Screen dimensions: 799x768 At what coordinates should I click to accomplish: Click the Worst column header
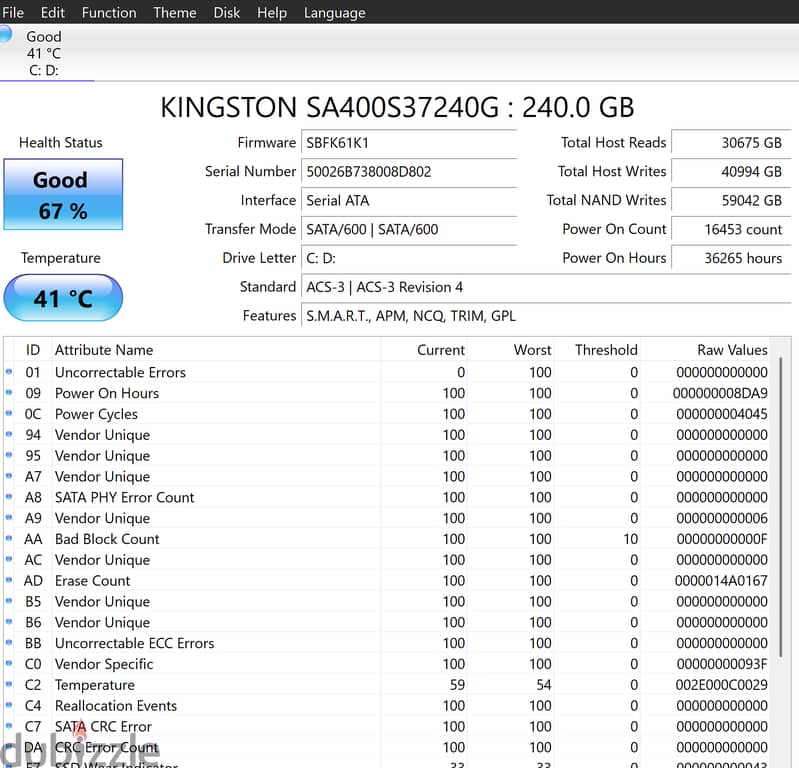pyautogui.click(x=511, y=350)
